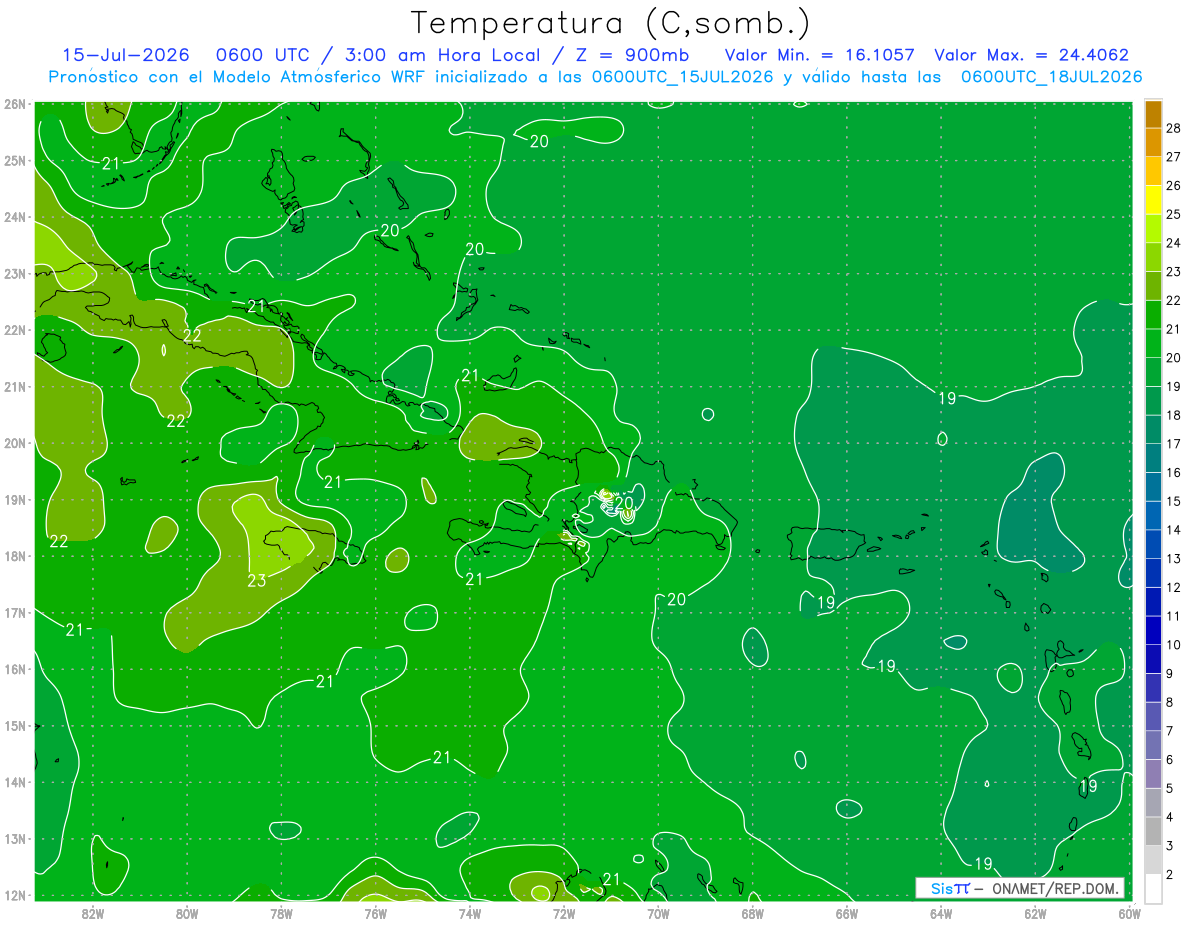The width and height of the screenshot is (1200, 927).
Task: Click the 26N latitude axis label
Action: [14, 104]
